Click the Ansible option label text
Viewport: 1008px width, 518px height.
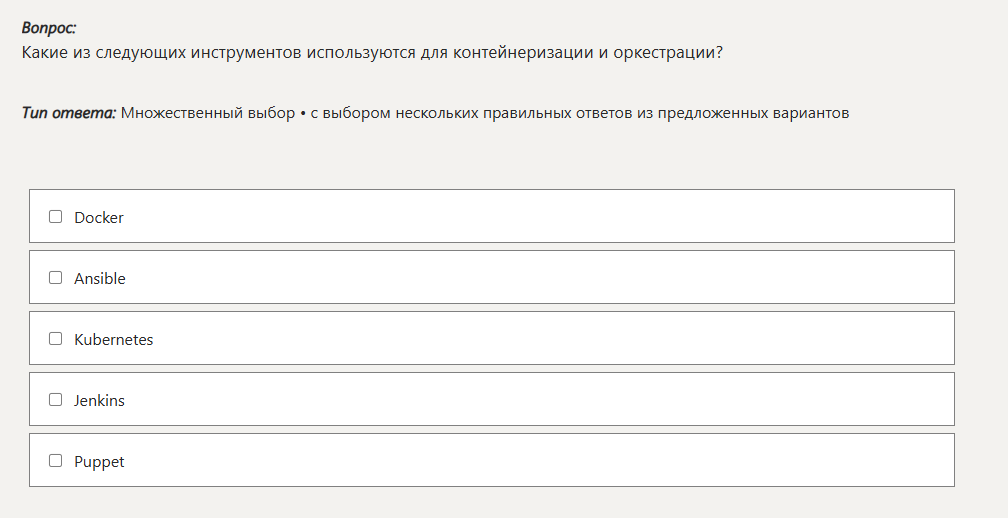(x=100, y=278)
